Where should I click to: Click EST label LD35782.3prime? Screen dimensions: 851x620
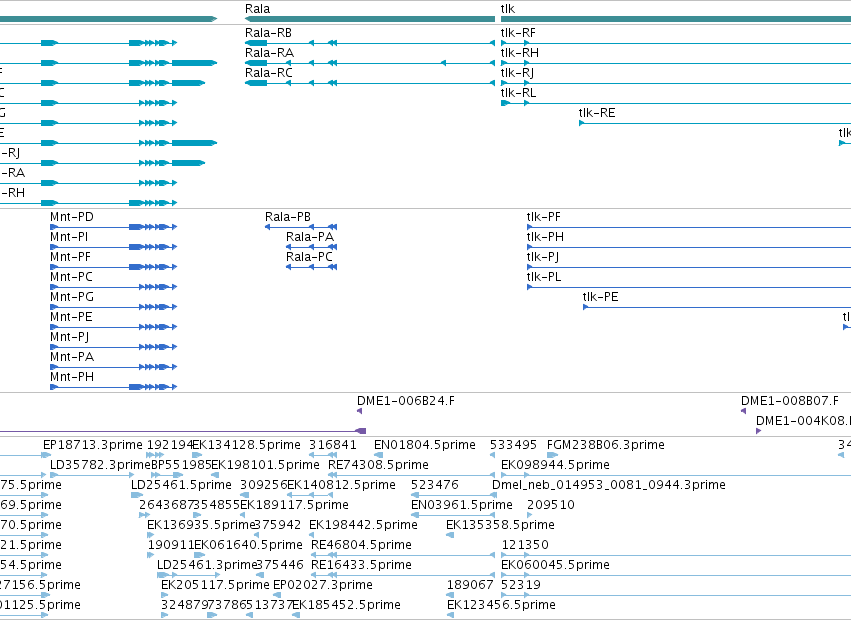[100, 465]
